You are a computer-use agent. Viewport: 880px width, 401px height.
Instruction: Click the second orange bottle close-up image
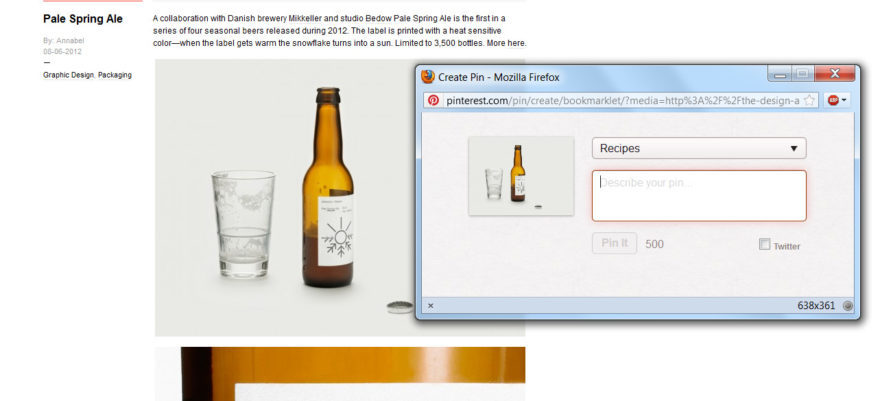[x=340, y=374]
